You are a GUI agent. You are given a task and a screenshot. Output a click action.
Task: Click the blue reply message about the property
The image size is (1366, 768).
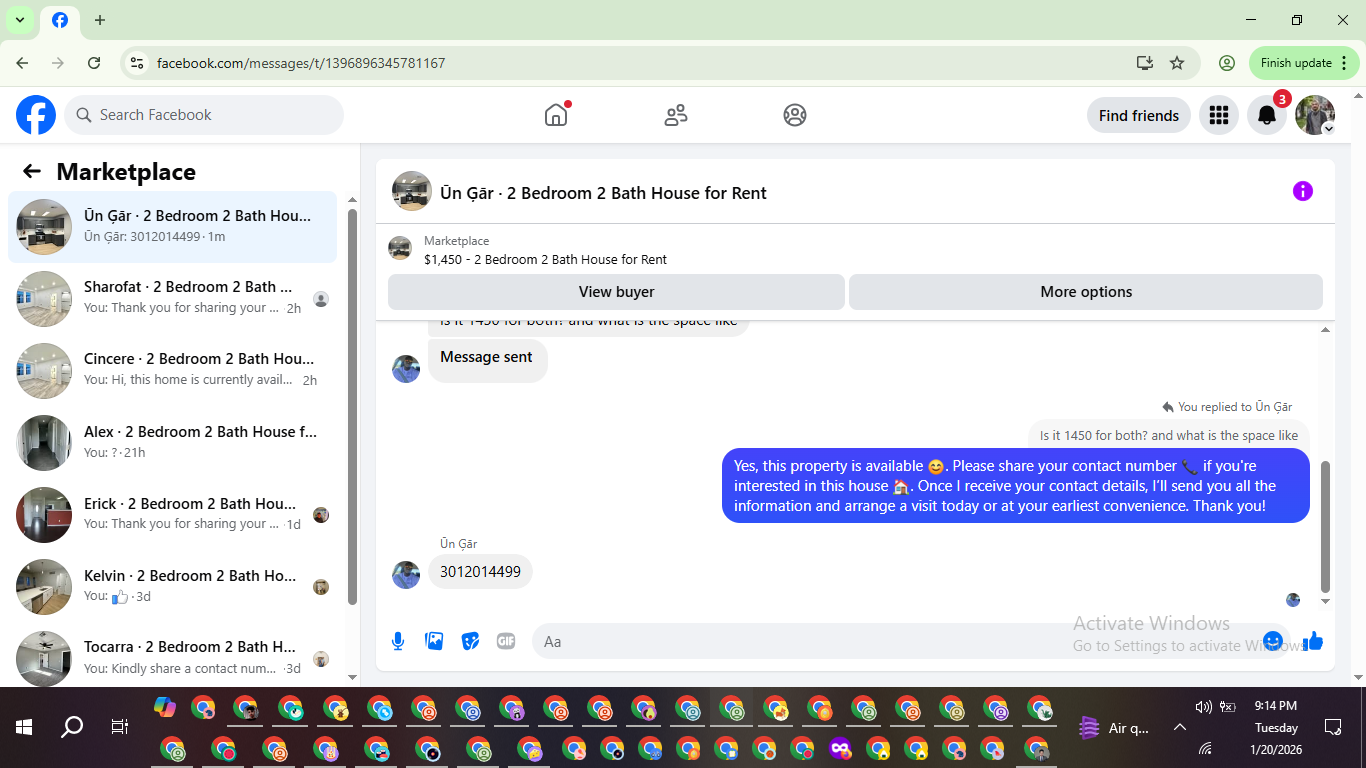tap(1016, 485)
